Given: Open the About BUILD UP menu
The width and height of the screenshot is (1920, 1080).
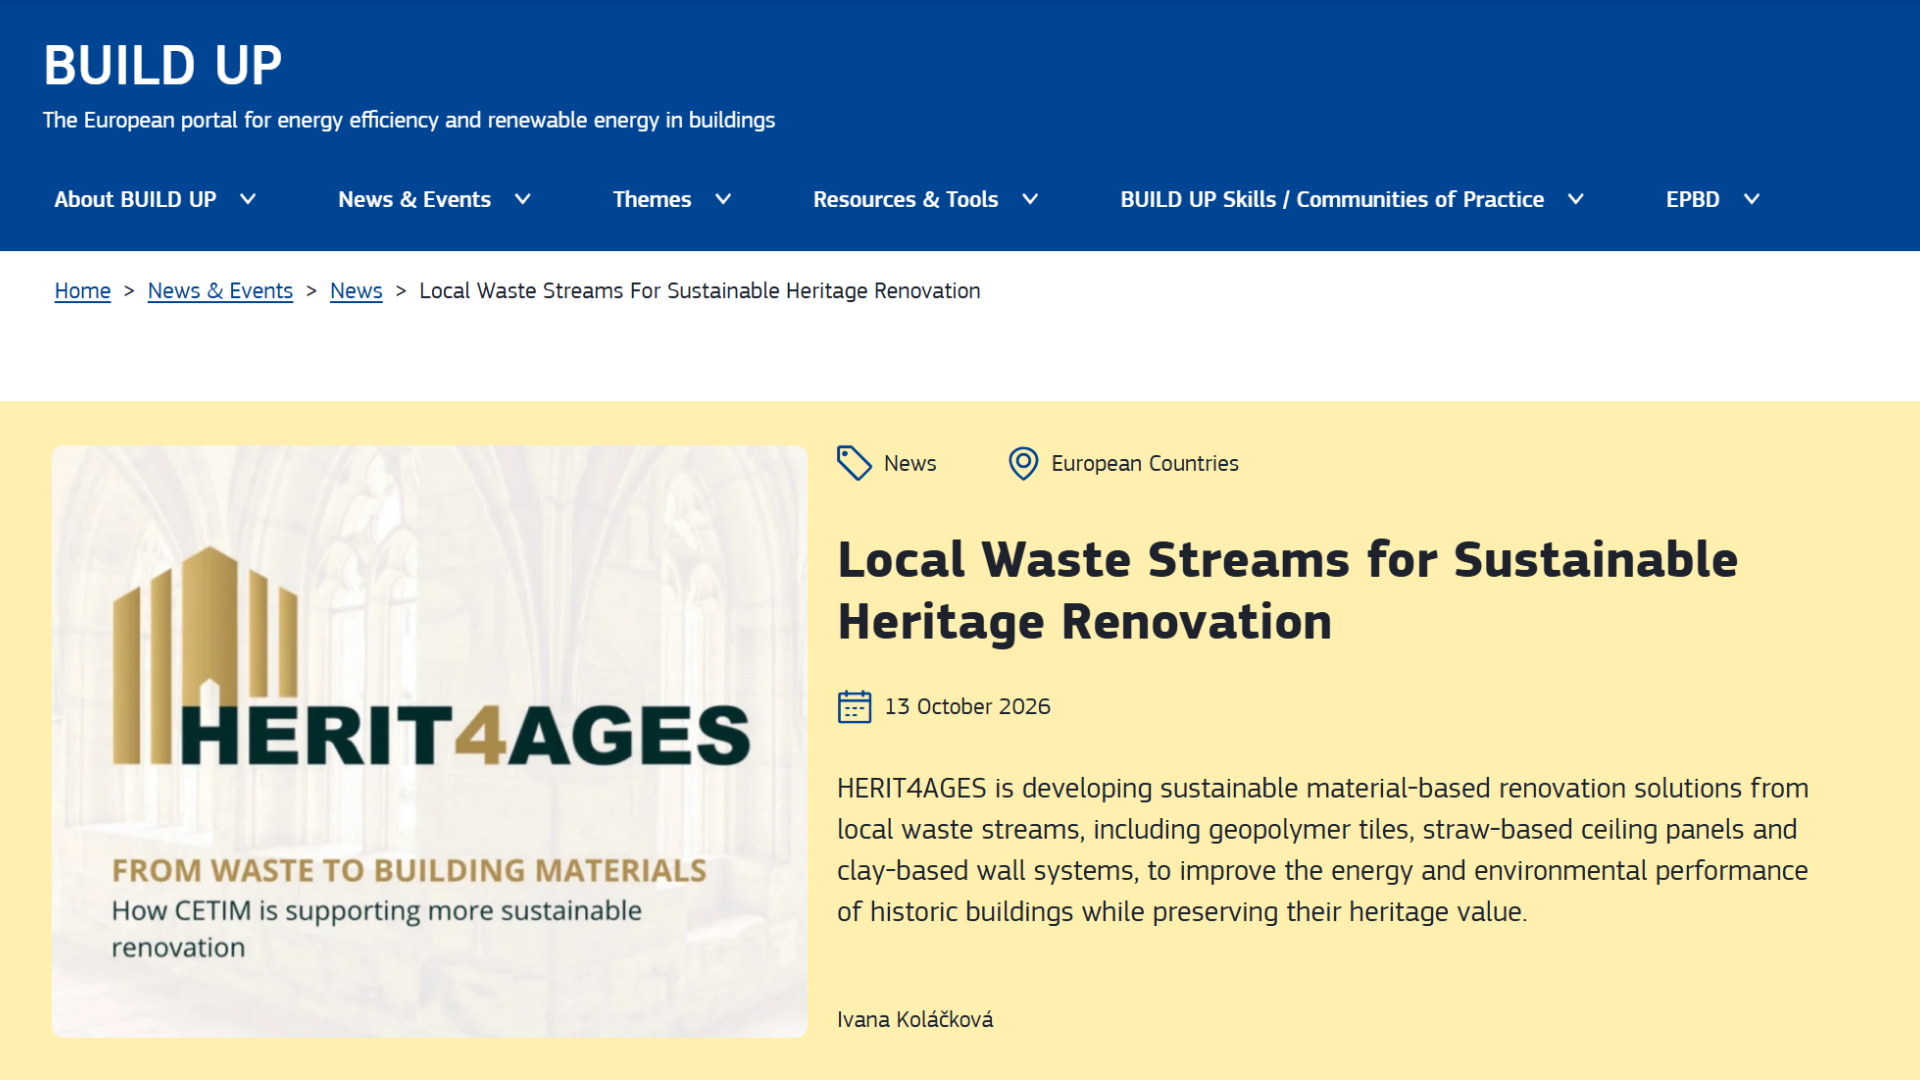Looking at the screenshot, I should tap(135, 199).
